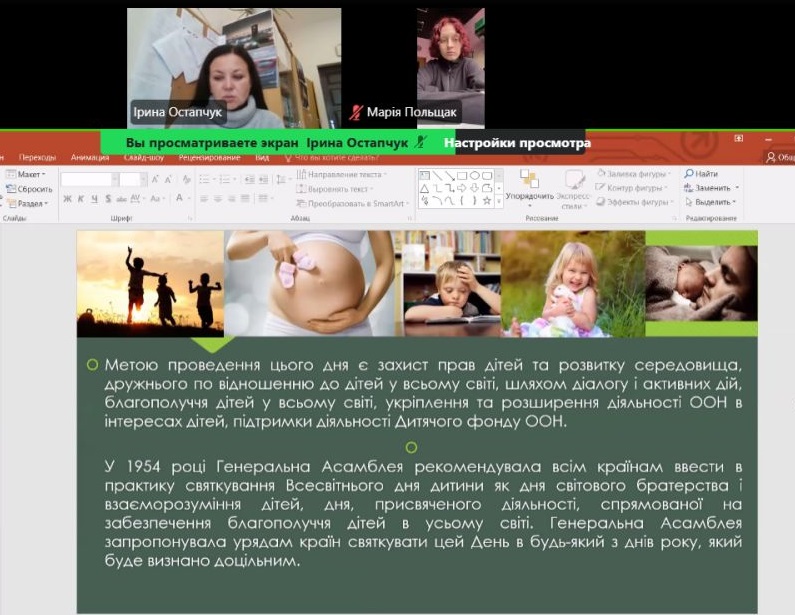Open the Заменить dropdown arrow
The image size is (795, 615).
[x=737, y=188]
